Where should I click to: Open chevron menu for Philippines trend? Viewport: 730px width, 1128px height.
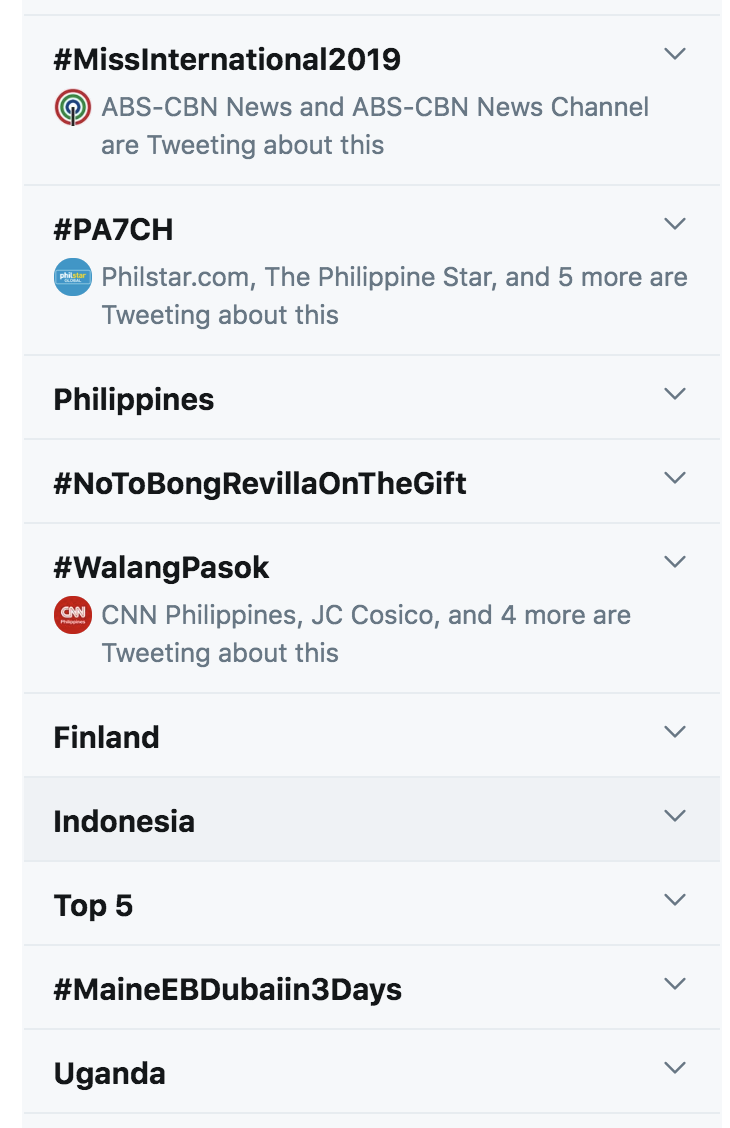[675, 394]
